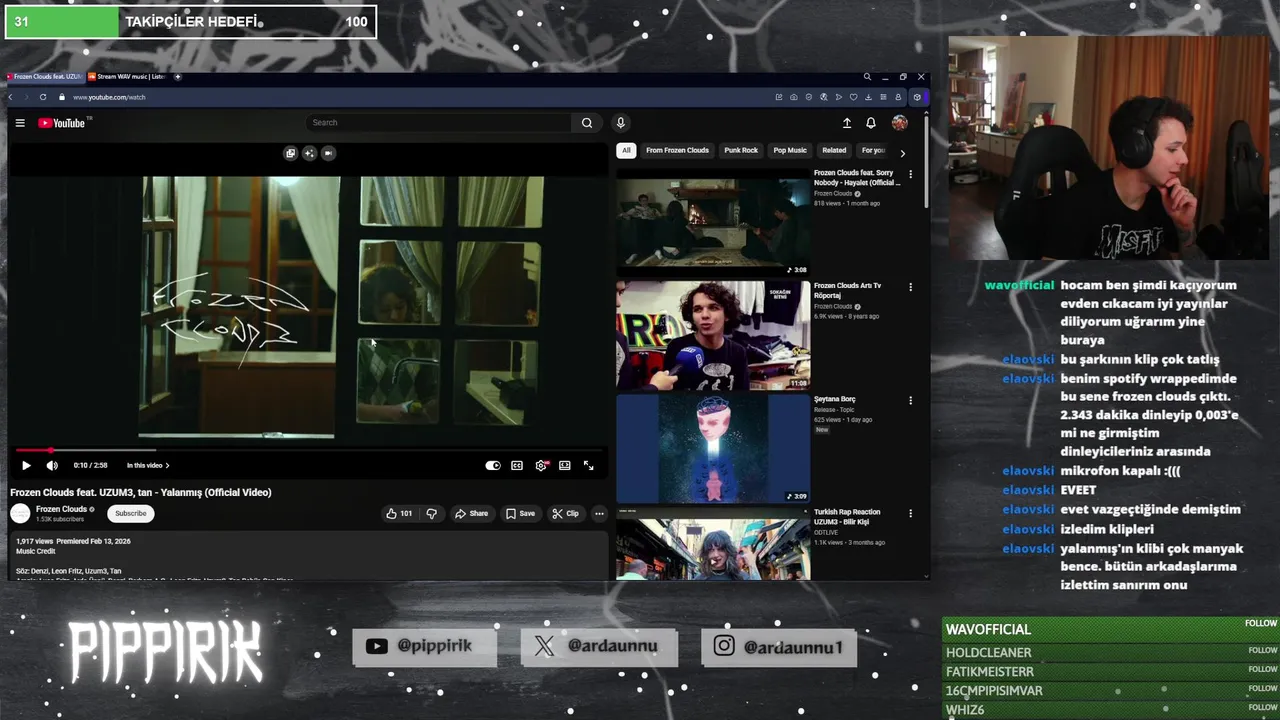Open a new browser tab with plus icon
This screenshot has height=720, width=1280.
point(178,76)
